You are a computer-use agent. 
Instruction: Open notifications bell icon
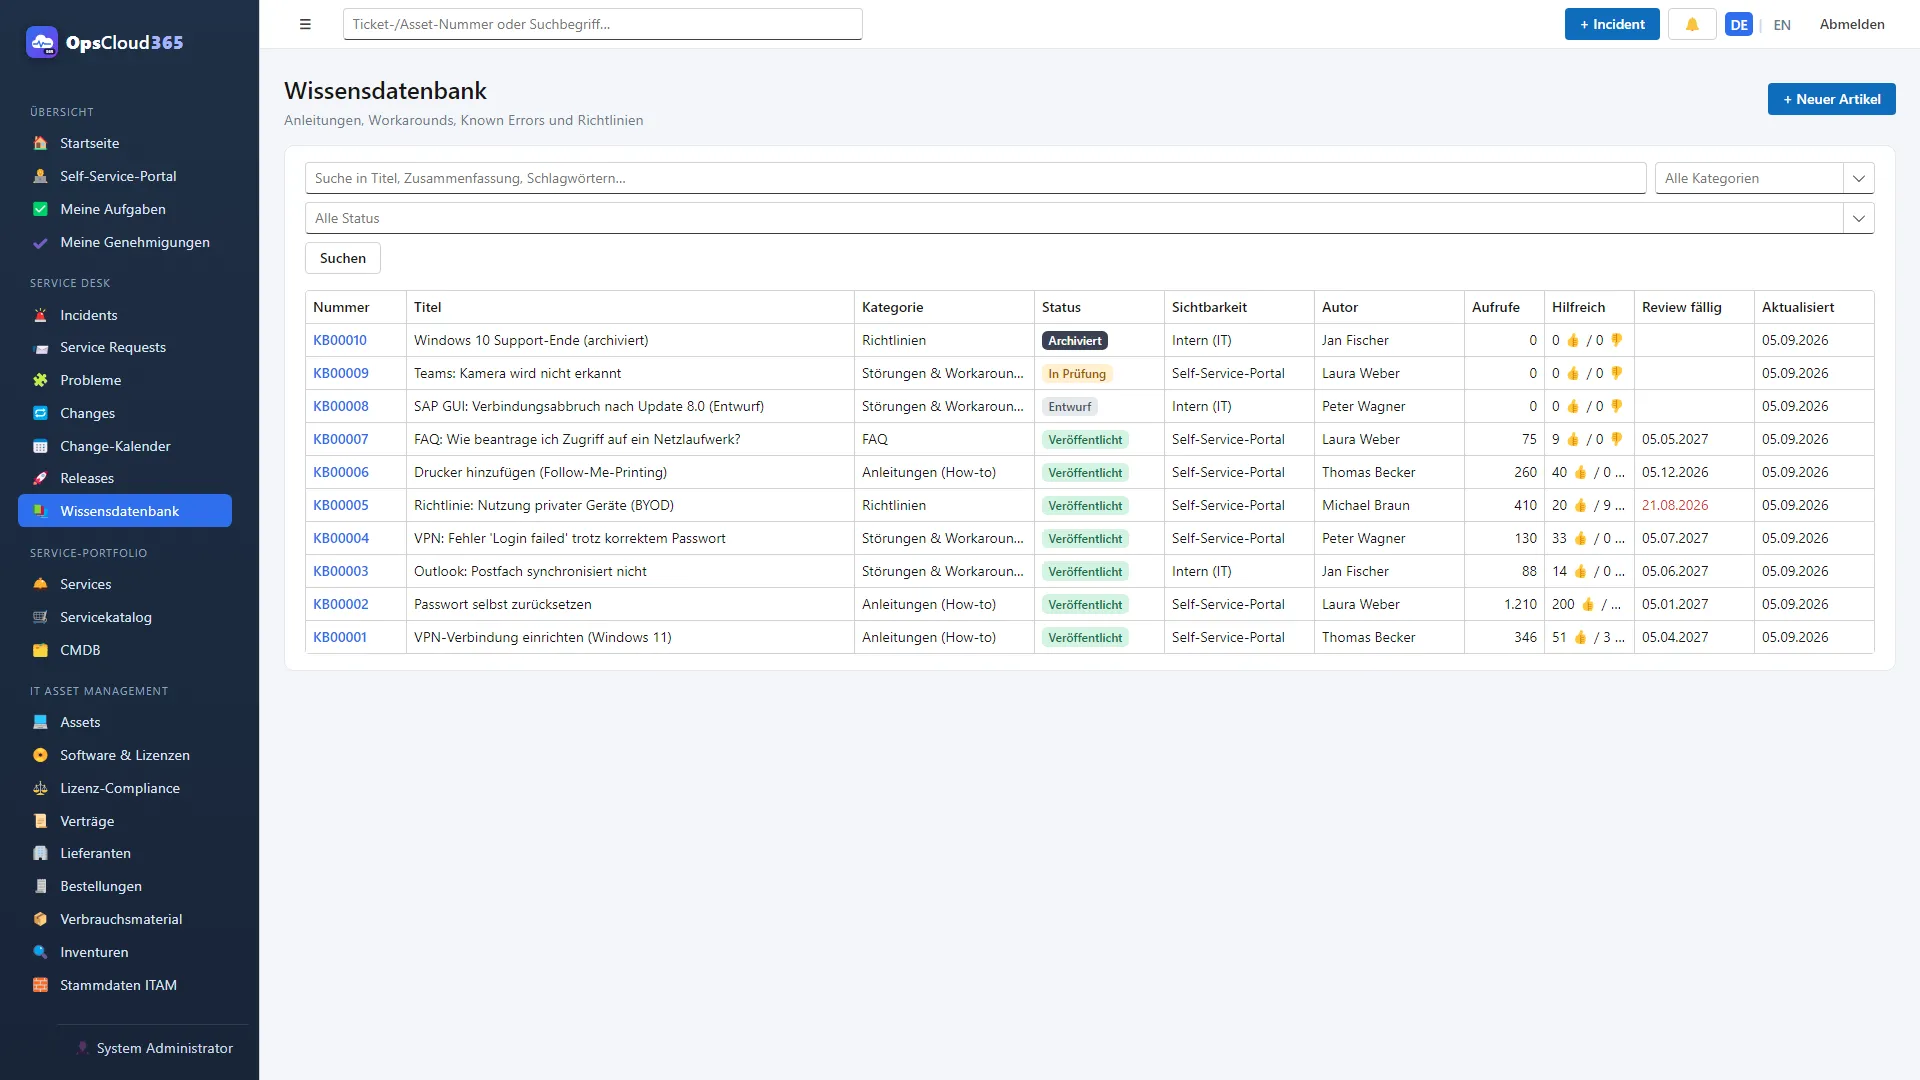[1692, 24]
